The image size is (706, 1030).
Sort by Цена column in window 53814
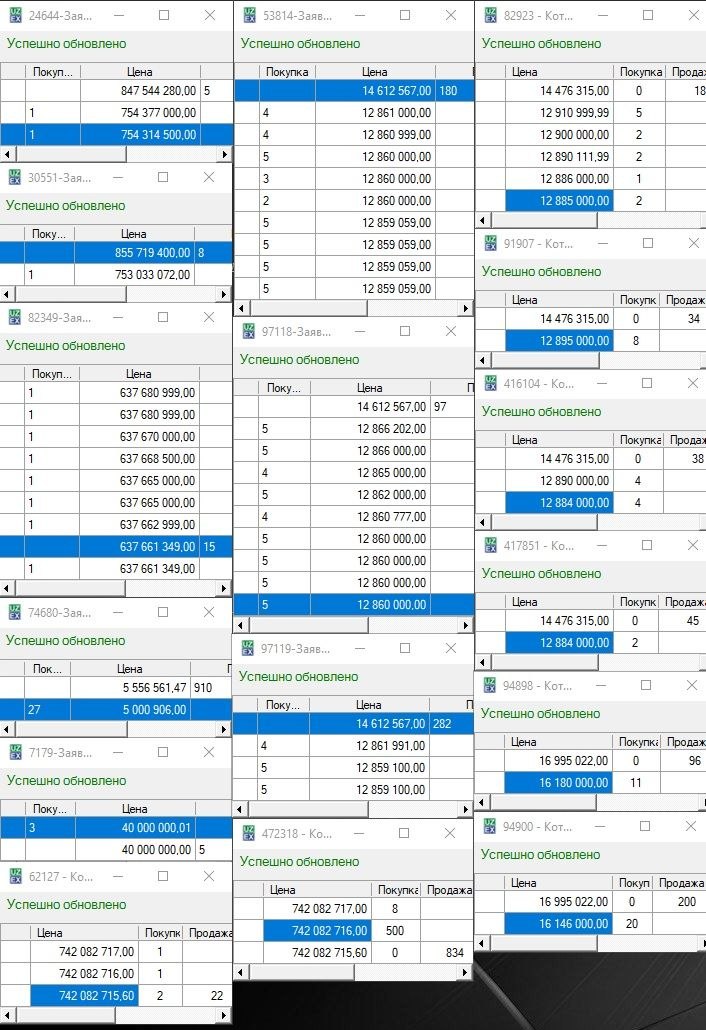pyautogui.click(x=374, y=72)
